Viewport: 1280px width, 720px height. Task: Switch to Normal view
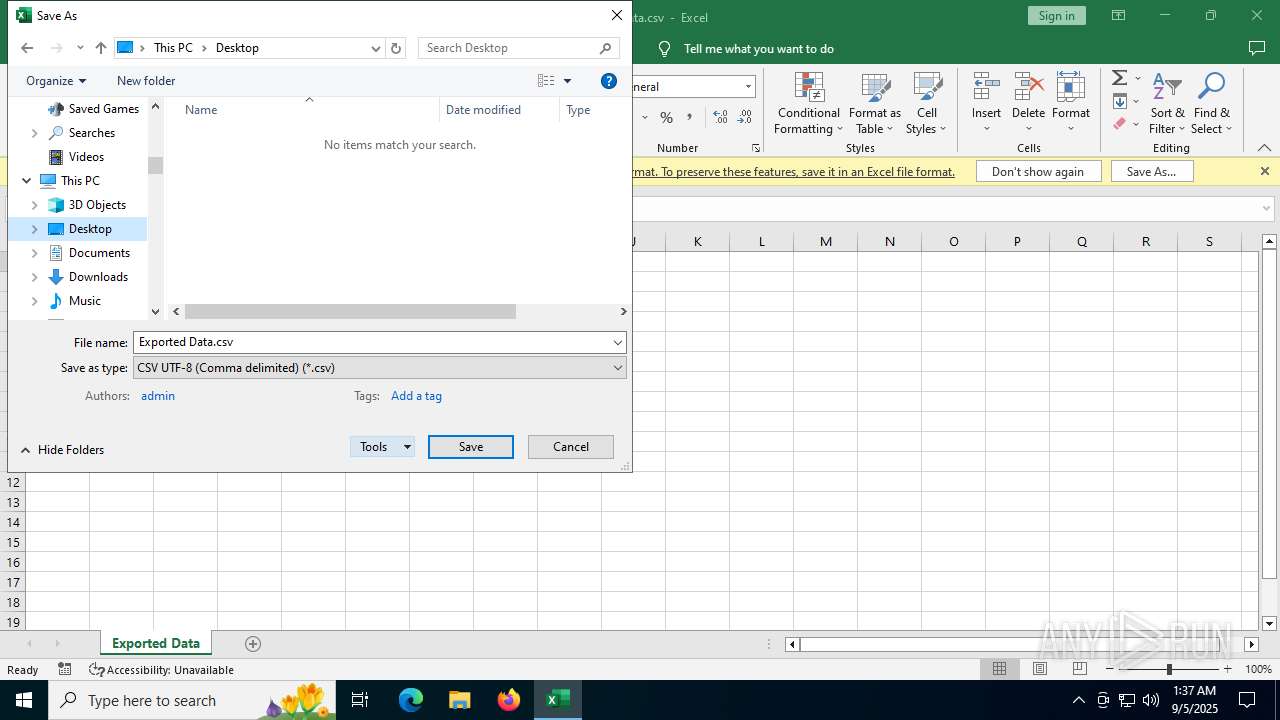click(x=999, y=669)
